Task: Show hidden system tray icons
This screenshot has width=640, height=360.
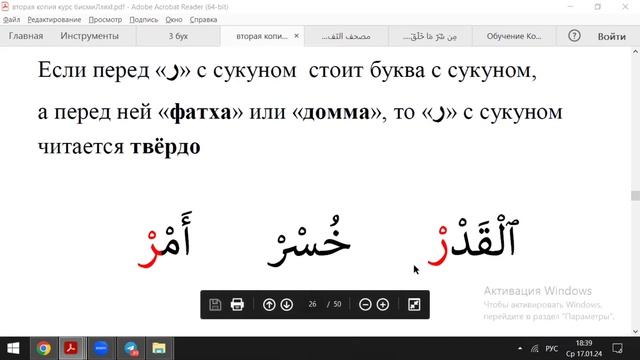Action: click(520, 349)
